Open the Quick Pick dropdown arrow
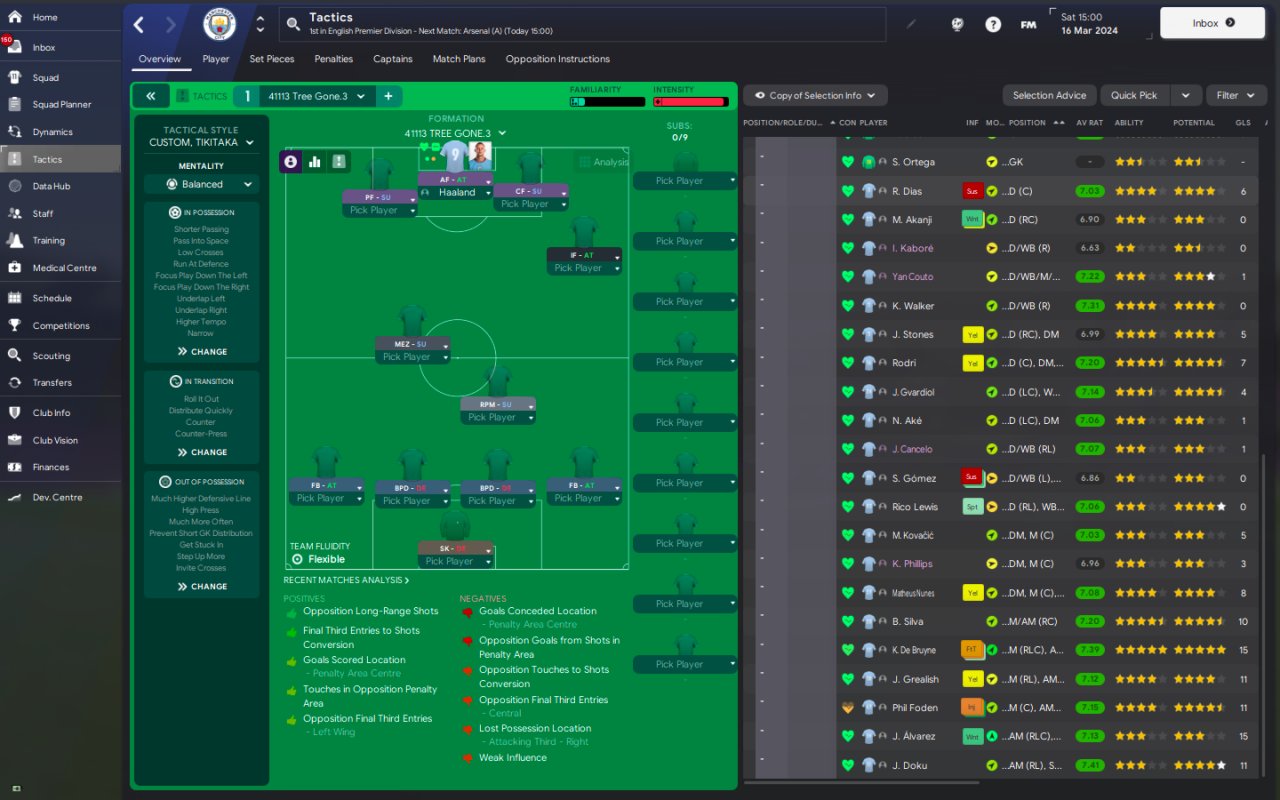1280x800 pixels. tap(1185, 95)
